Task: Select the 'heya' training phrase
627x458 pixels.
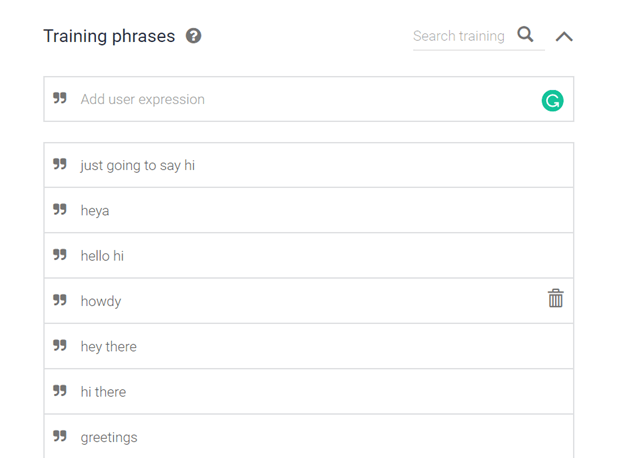Action: (x=95, y=211)
